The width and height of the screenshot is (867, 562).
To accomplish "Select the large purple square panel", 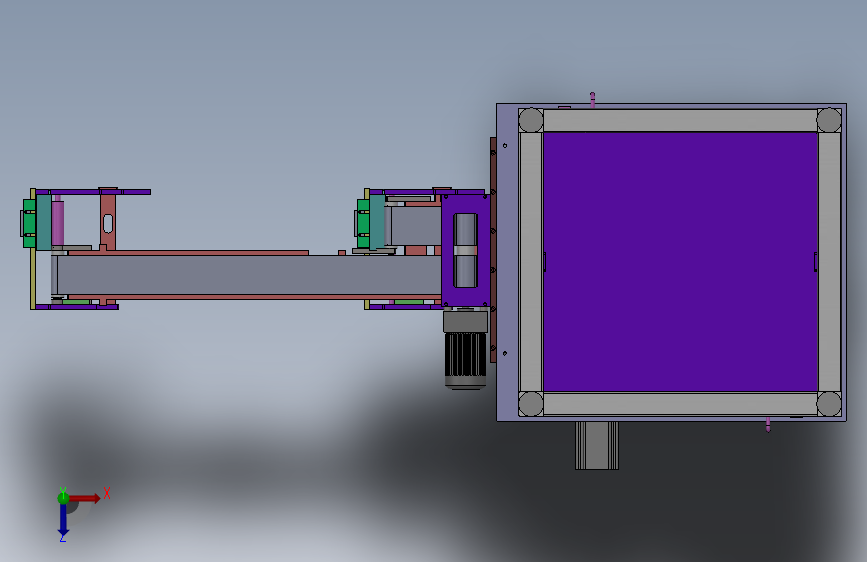I will (x=680, y=262).
